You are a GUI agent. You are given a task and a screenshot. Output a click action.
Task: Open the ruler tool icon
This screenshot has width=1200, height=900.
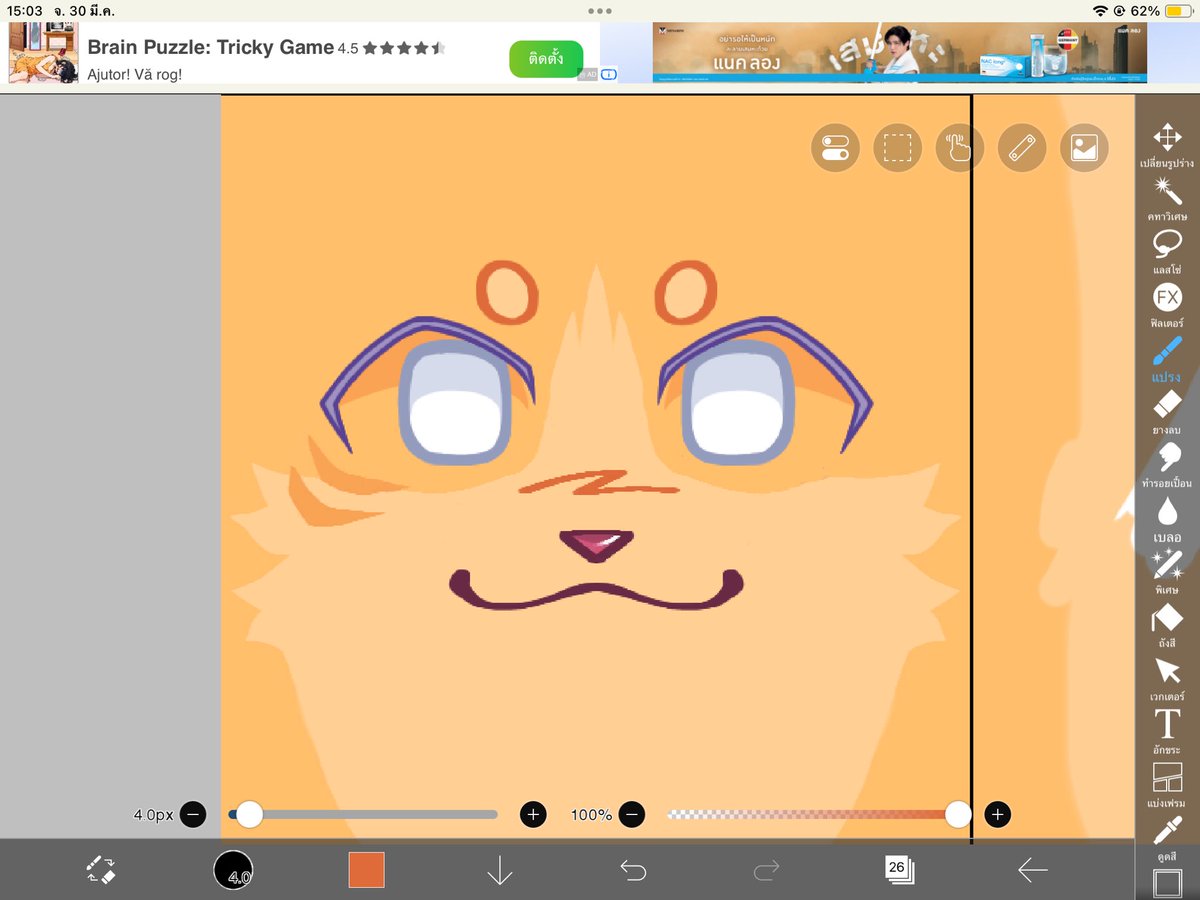pos(1022,149)
